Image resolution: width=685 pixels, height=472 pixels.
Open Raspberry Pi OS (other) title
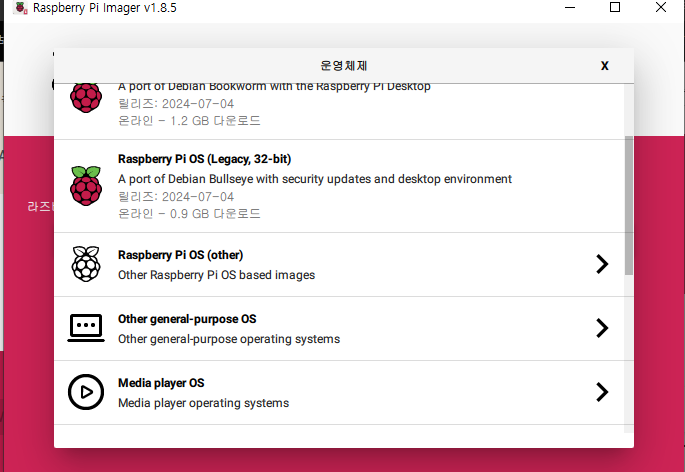click(180, 255)
